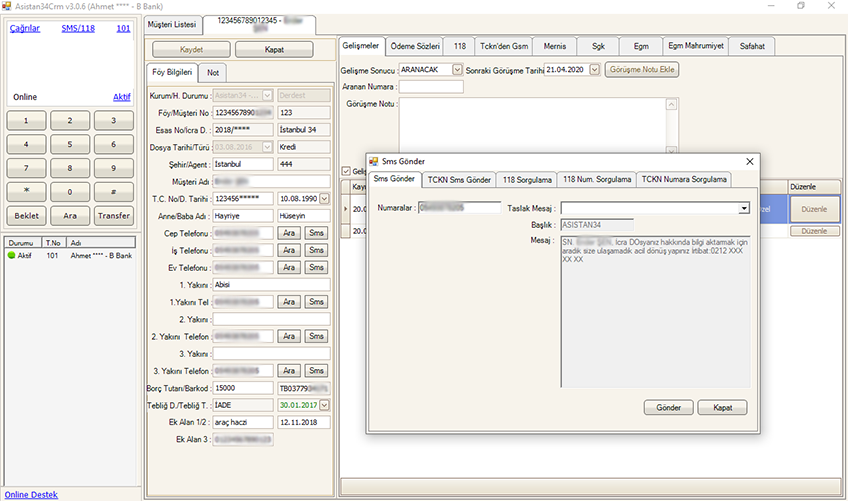Open the Safahat tab
This screenshot has width=848, height=501.
752,47
